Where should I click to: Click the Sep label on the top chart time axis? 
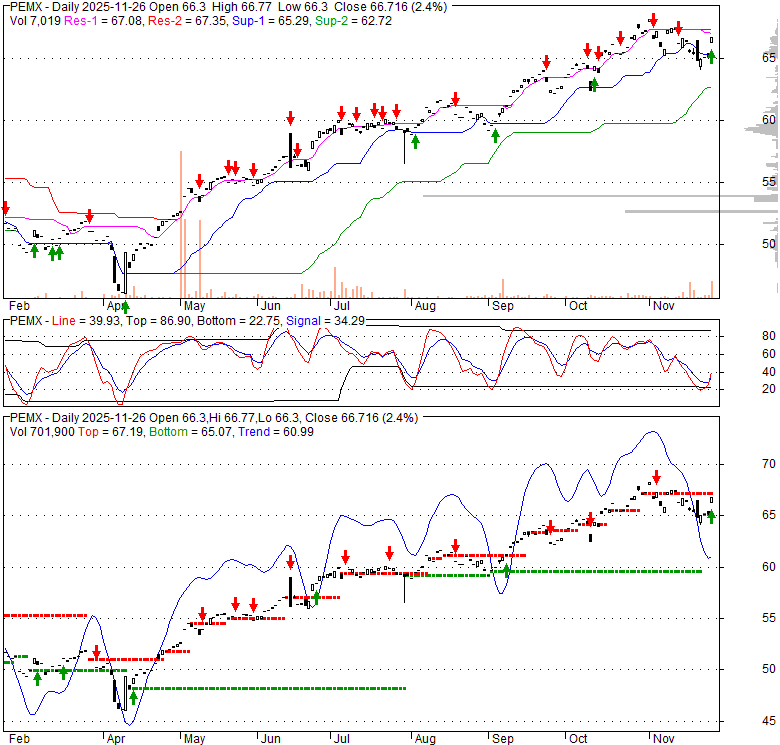pos(502,305)
